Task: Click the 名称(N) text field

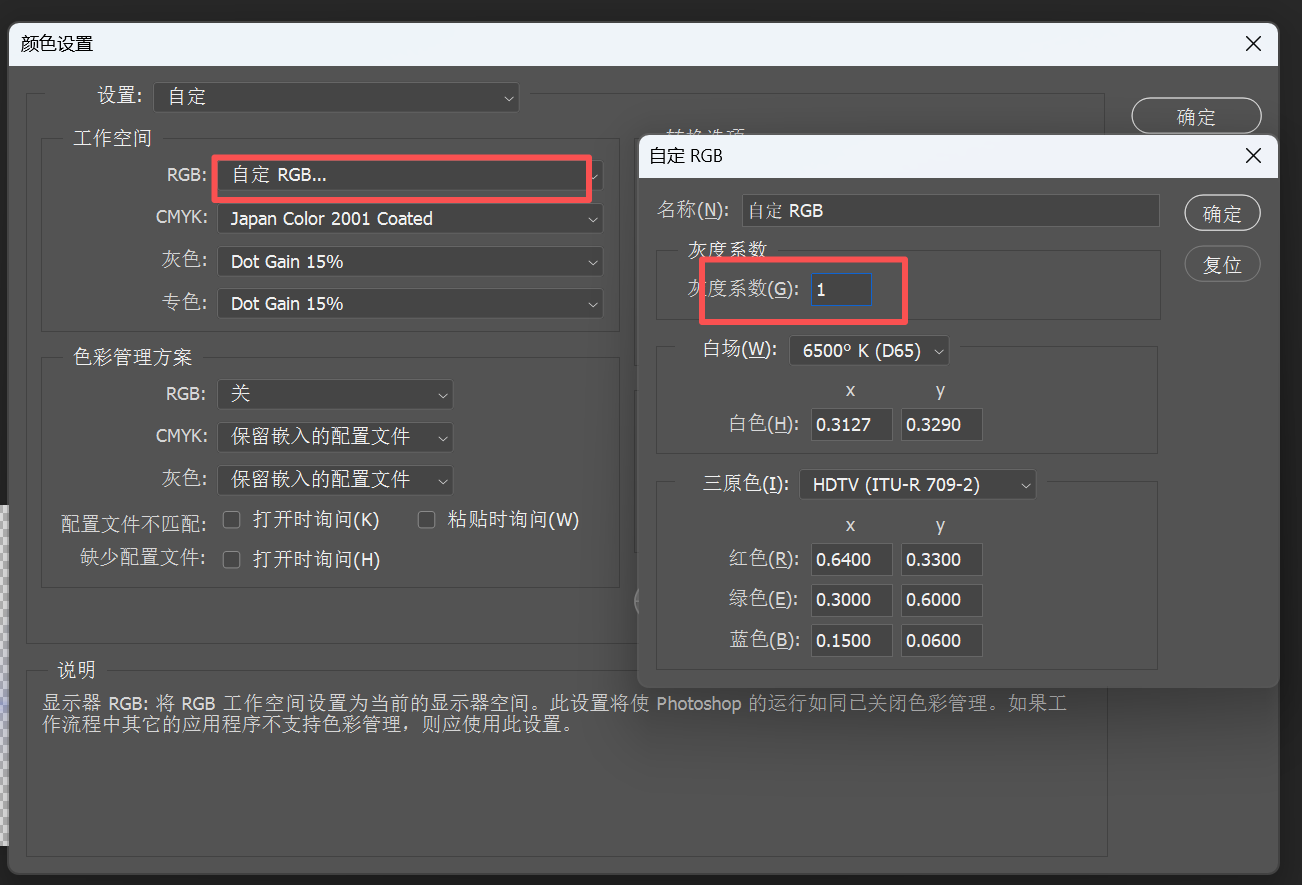Action: pos(950,211)
